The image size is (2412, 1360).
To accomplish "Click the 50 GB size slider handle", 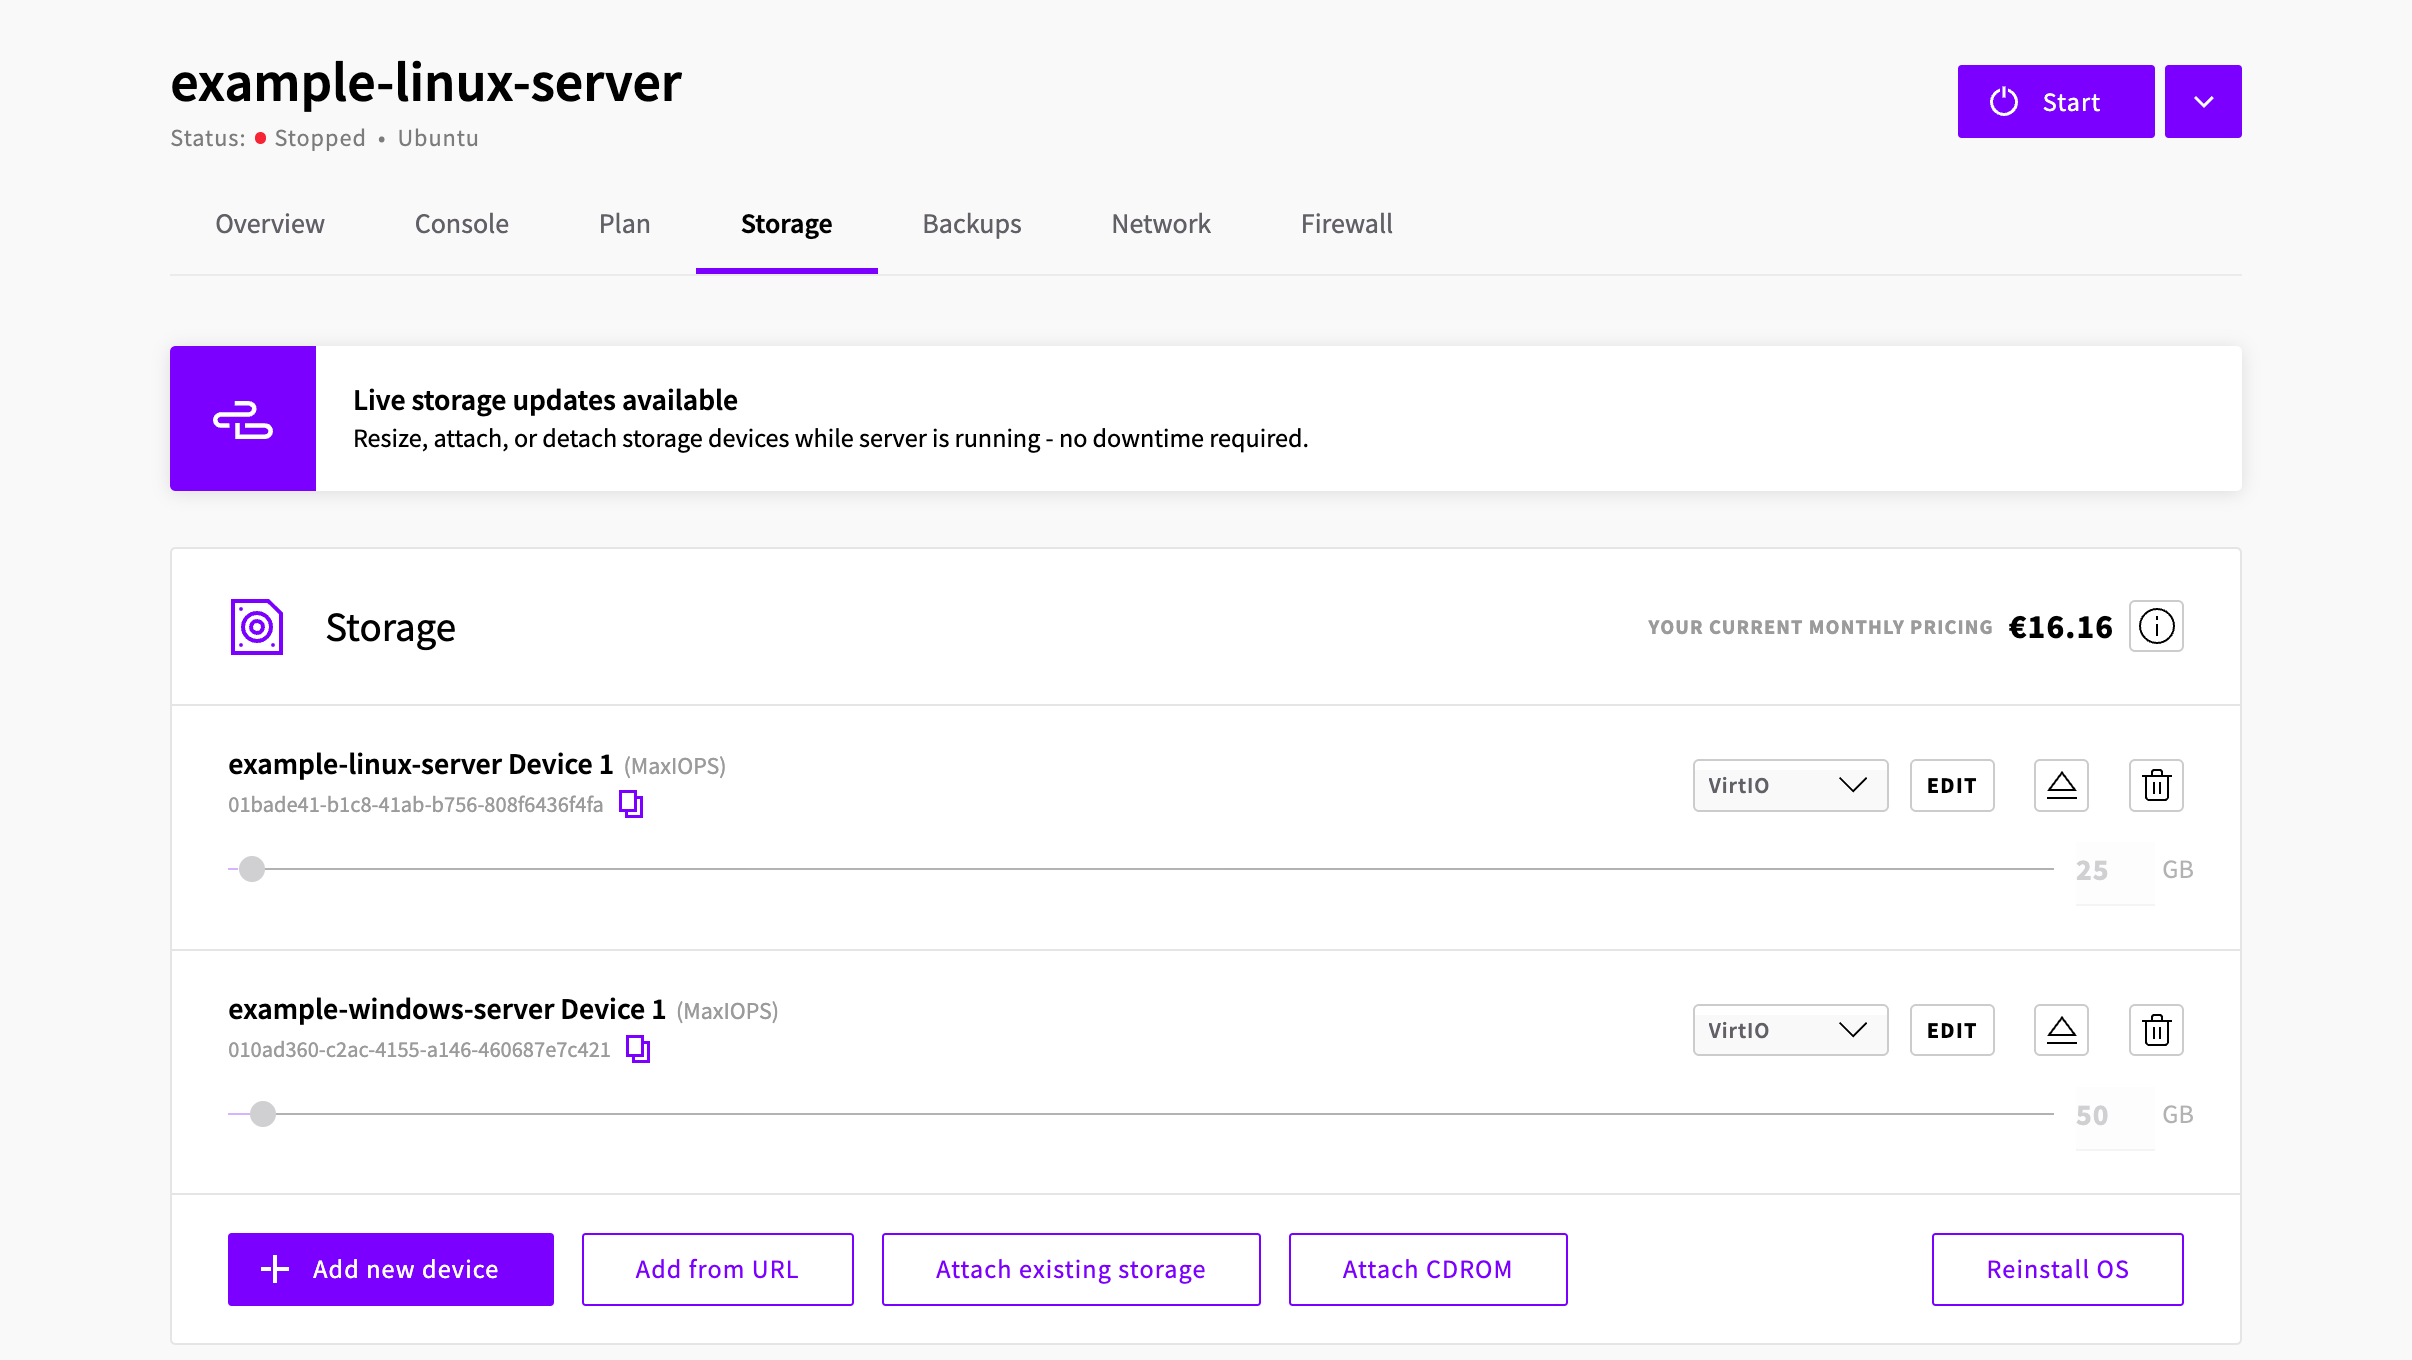I will [263, 1114].
